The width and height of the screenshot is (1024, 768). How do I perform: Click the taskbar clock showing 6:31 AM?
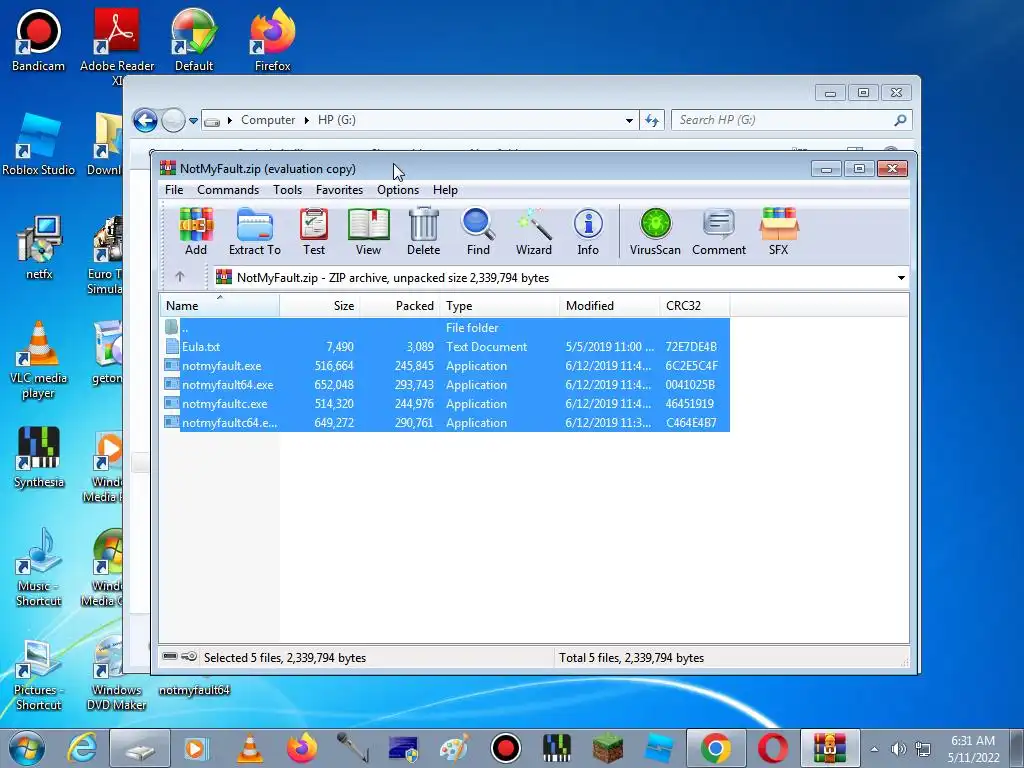[973, 749]
